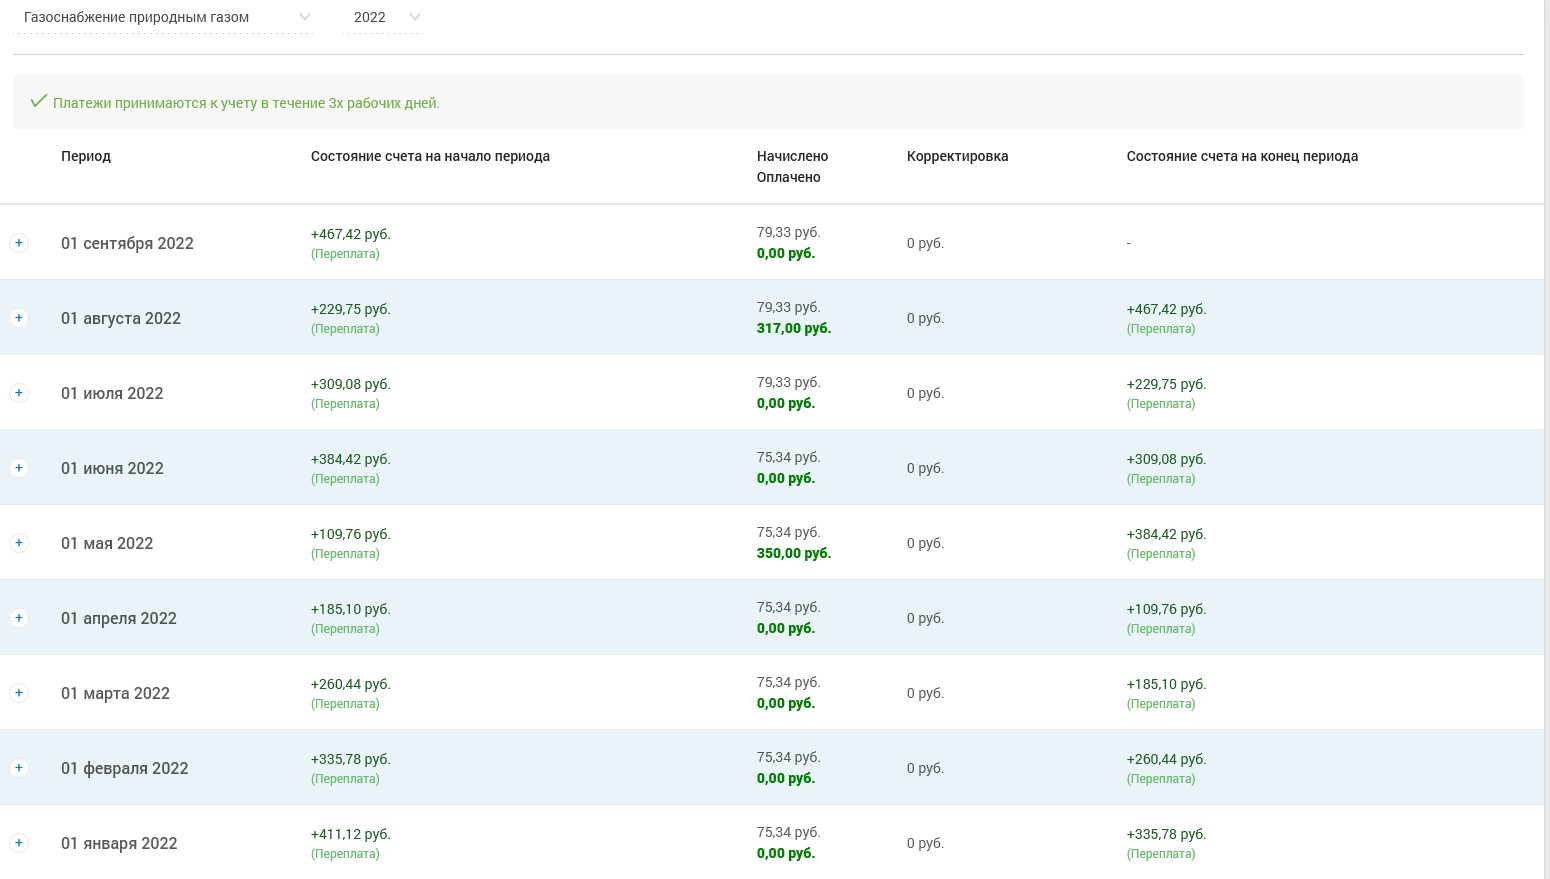Click the 79,33 руб. charged amount for August
This screenshot has height=879, width=1550.
pos(789,307)
